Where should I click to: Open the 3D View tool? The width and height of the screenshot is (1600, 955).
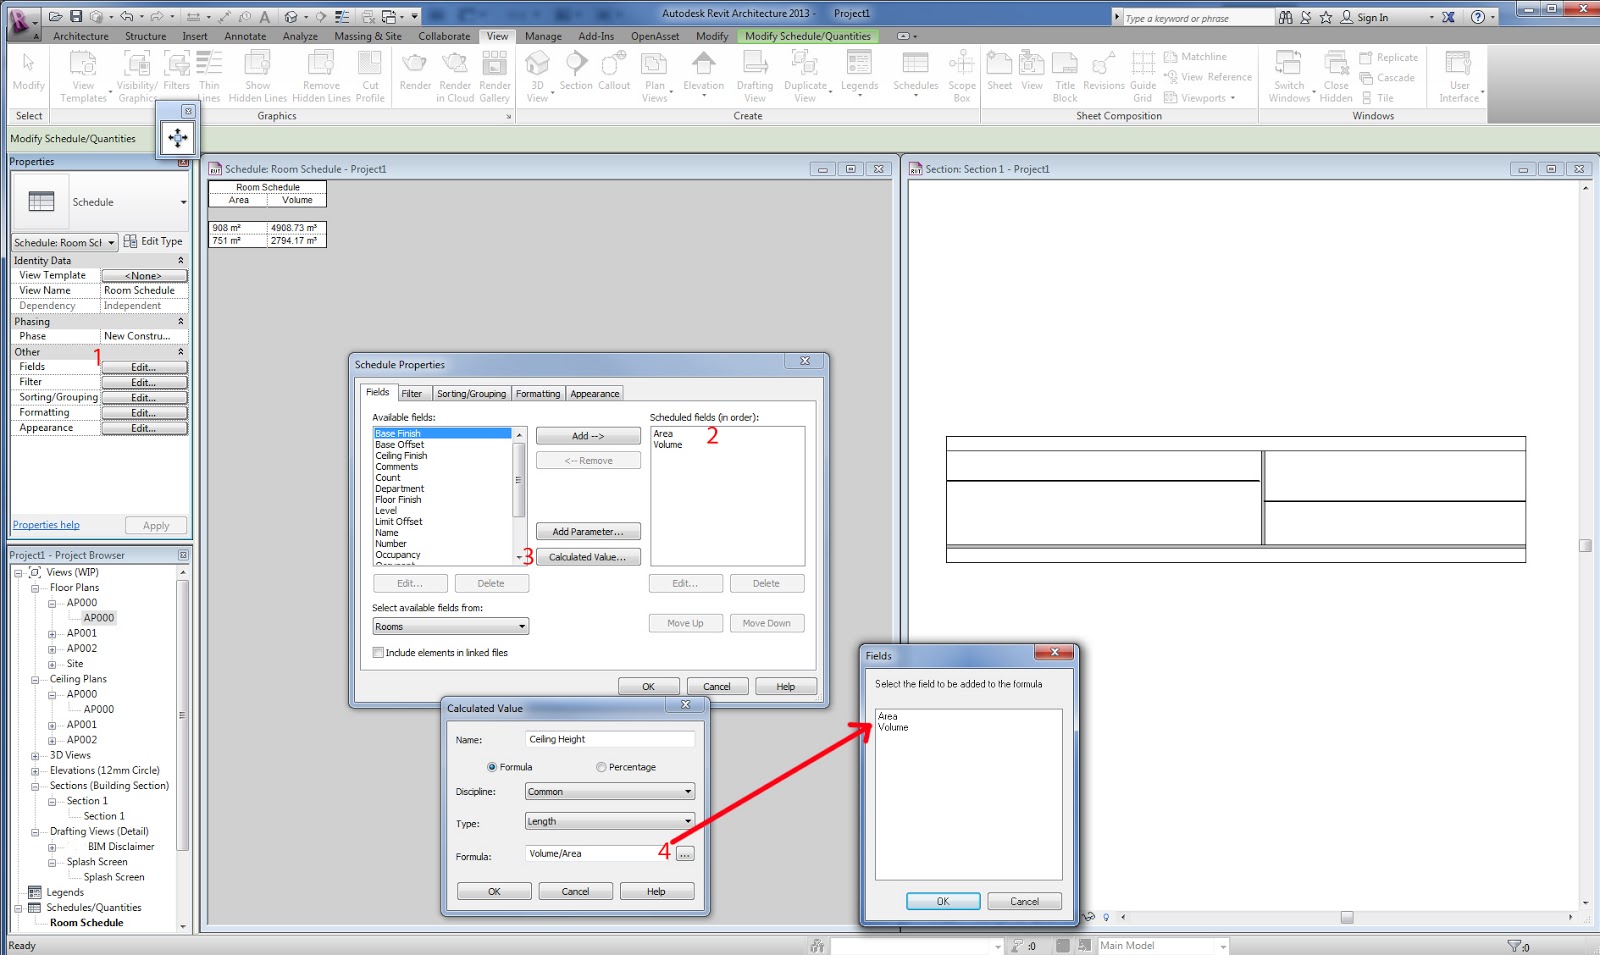pyautogui.click(x=537, y=70)
